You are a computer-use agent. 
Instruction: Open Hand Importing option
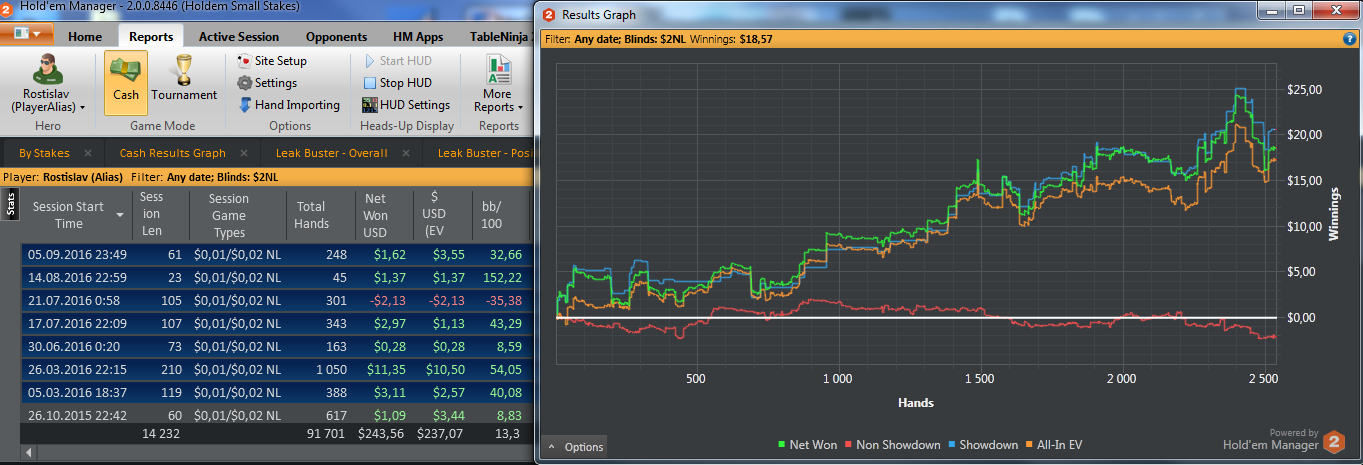pyautogui.click(x=289, y=105)
